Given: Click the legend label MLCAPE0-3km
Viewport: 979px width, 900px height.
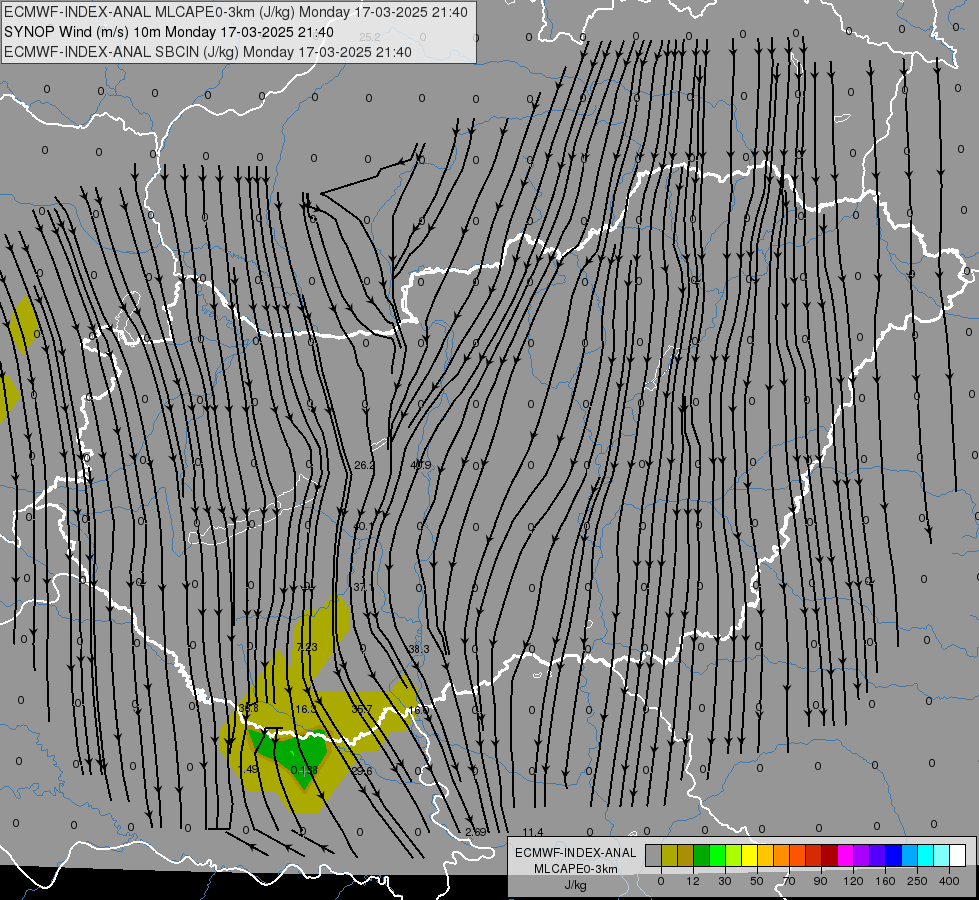Looking at the screenshot, I should [576, 869].
